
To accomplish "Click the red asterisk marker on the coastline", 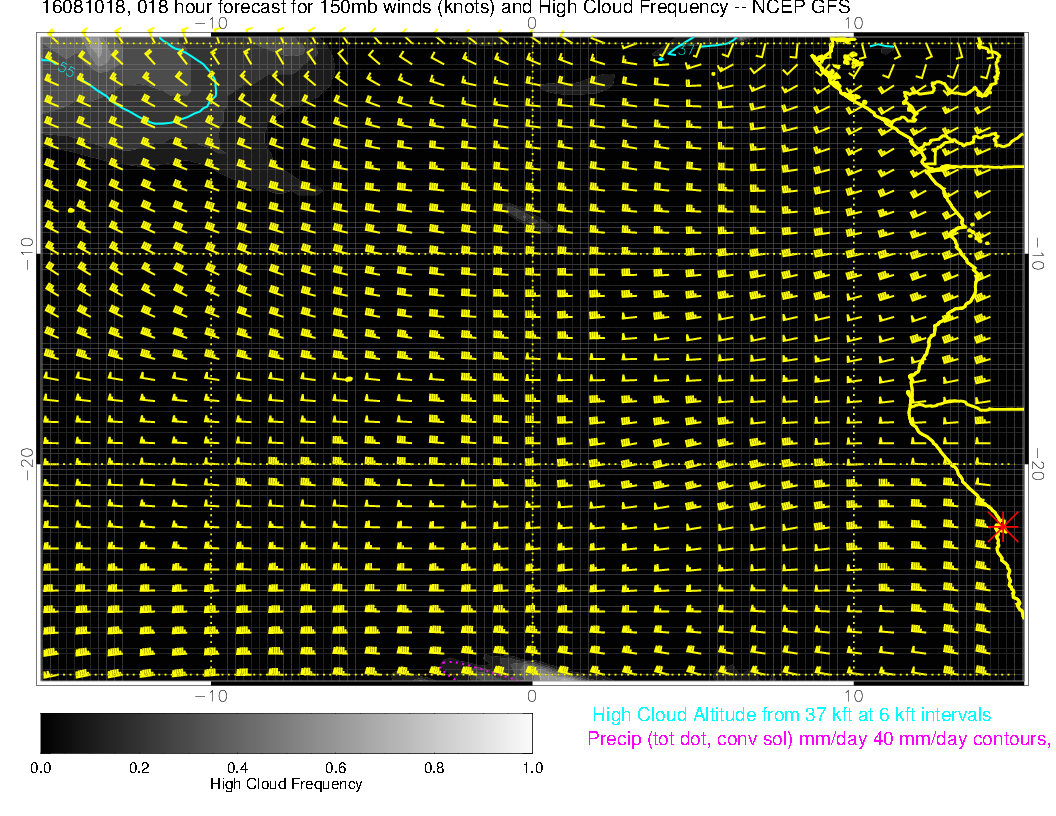I will pyautogui.click(x=1003, y=526).
